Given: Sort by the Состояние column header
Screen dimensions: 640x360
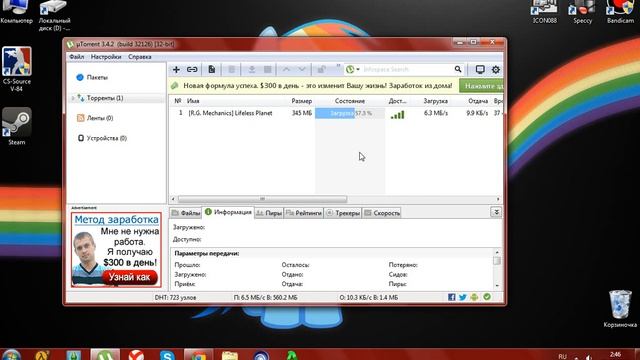Looking at the screenshot, I should pos(350,101).
